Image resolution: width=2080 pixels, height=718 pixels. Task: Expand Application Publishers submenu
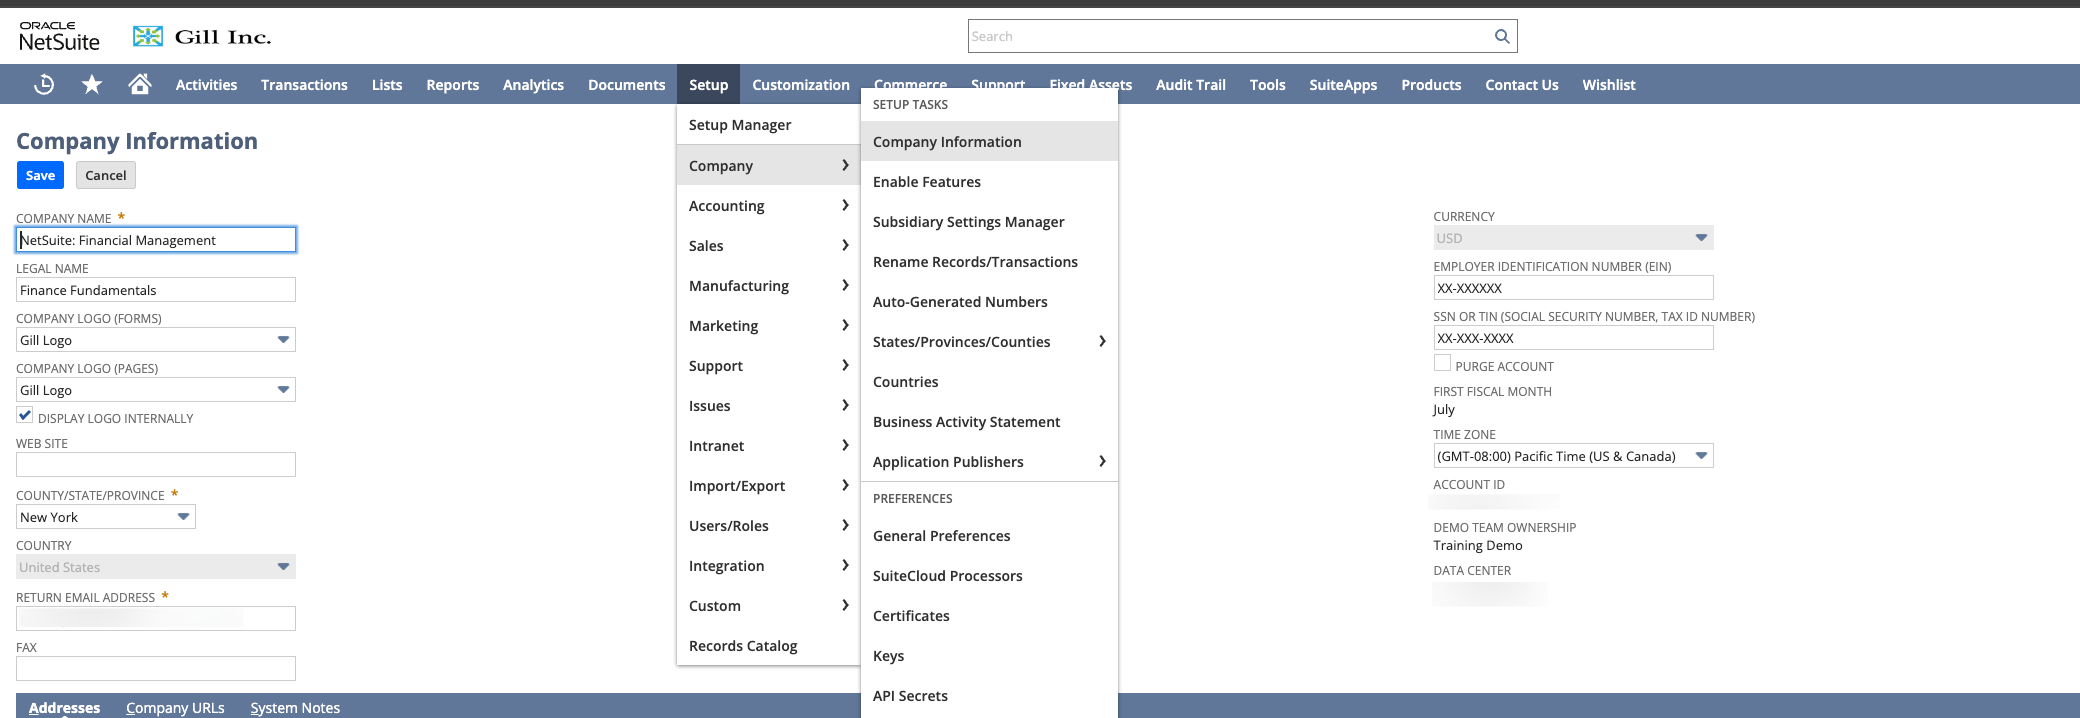989,461
